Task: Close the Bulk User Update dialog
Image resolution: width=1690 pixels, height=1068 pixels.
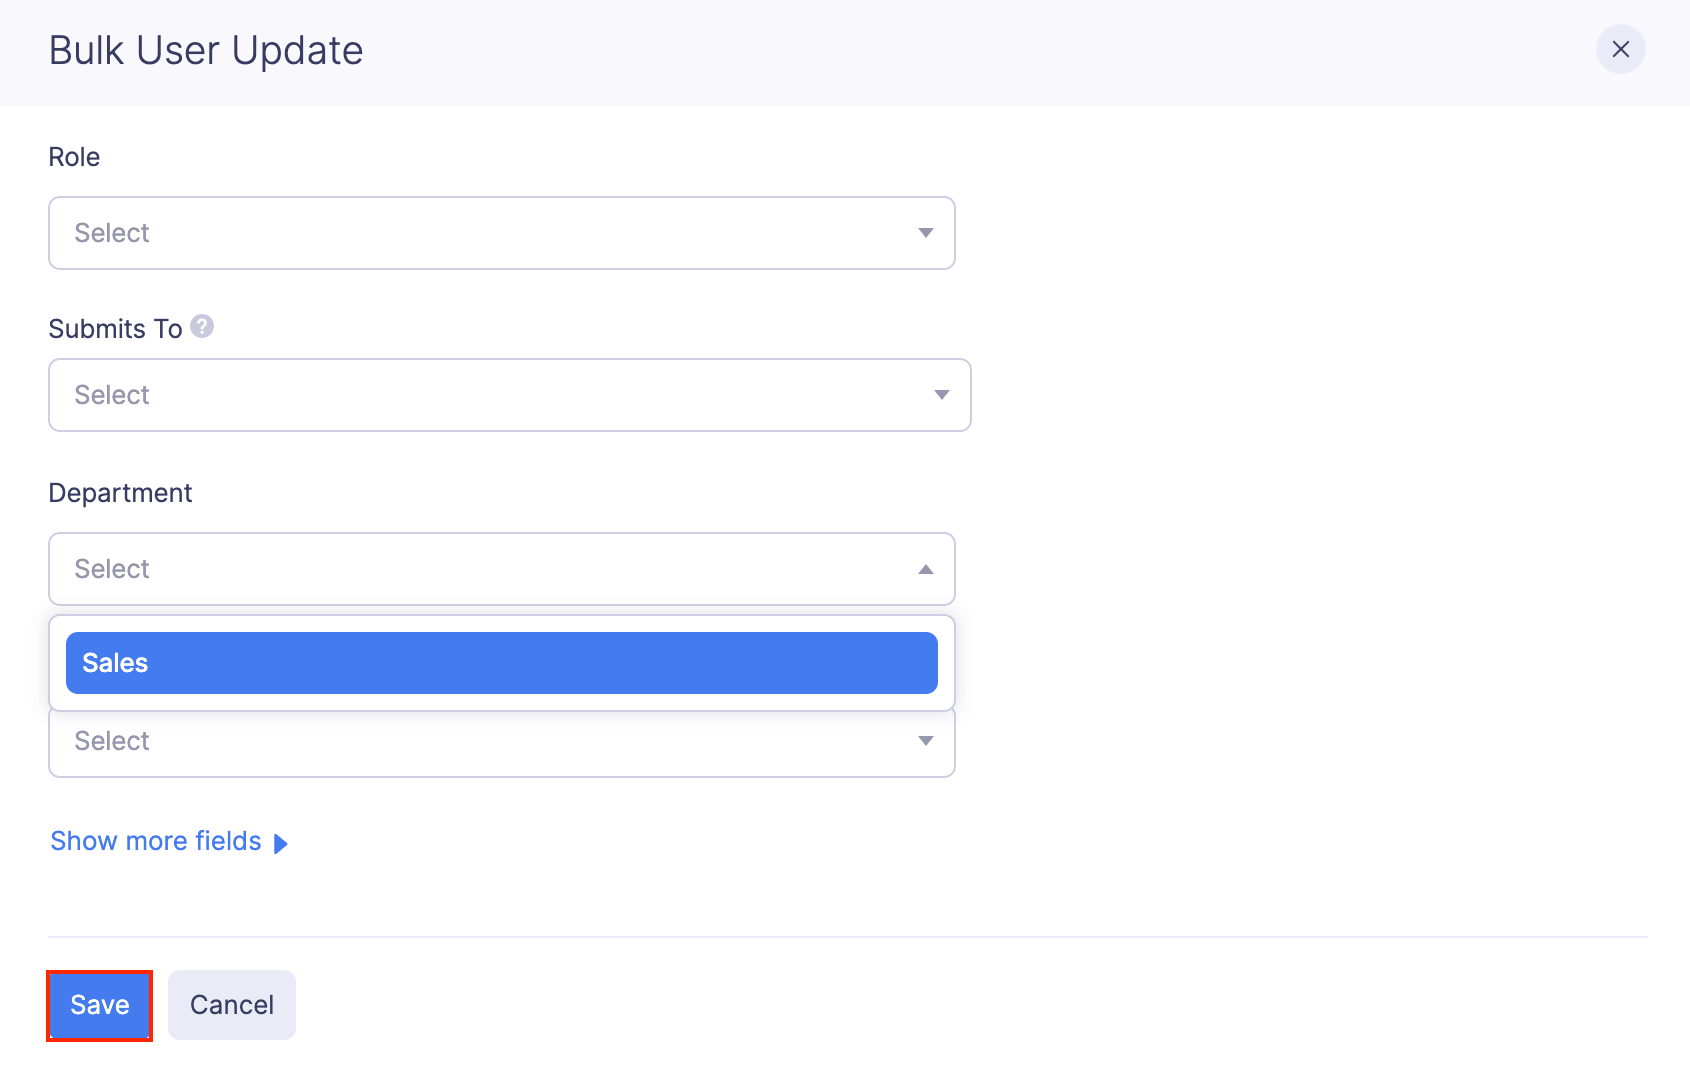Action: coord(1620,49)
